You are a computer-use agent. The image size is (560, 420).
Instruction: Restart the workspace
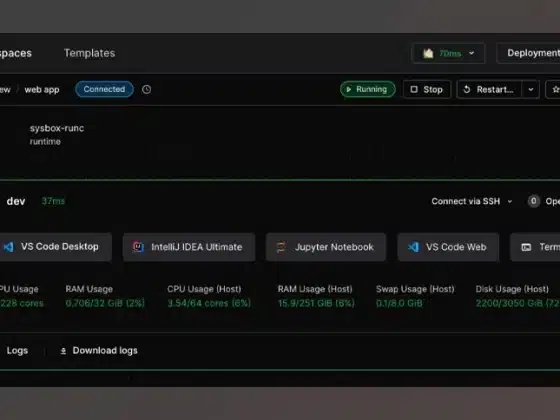(489, 89)
